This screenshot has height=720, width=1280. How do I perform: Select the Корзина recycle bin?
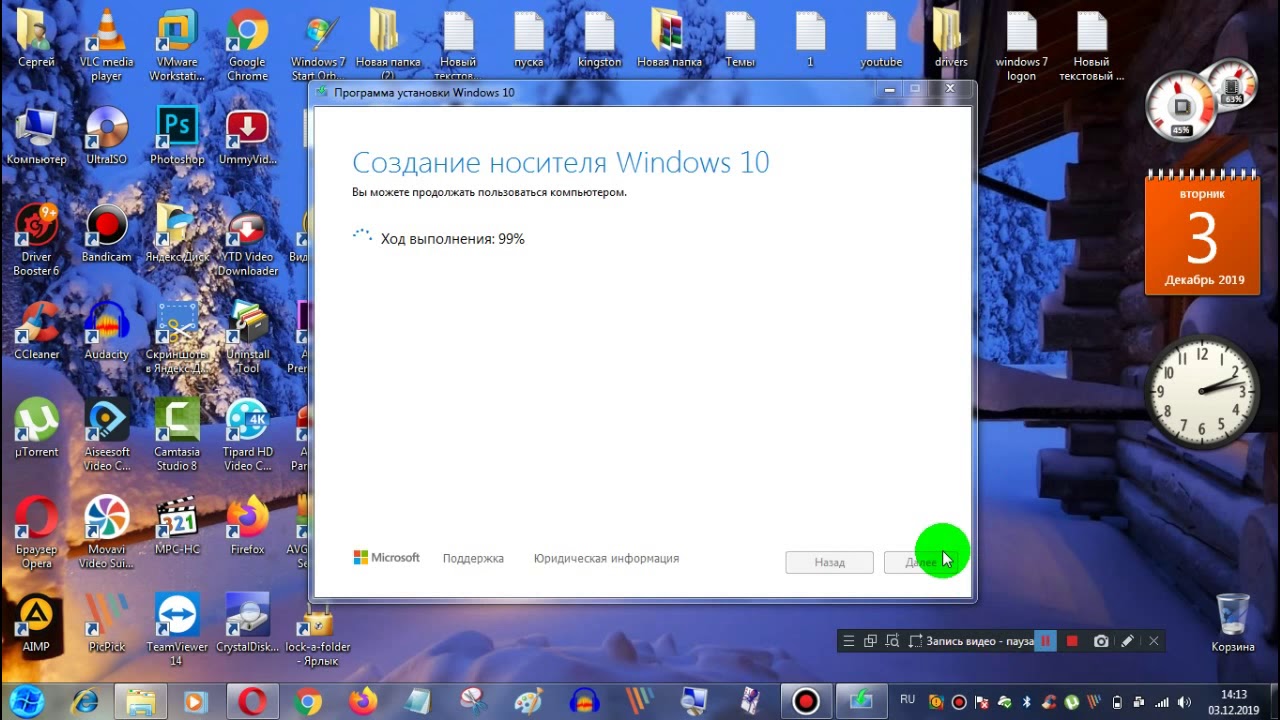[x=1232, y=622]
